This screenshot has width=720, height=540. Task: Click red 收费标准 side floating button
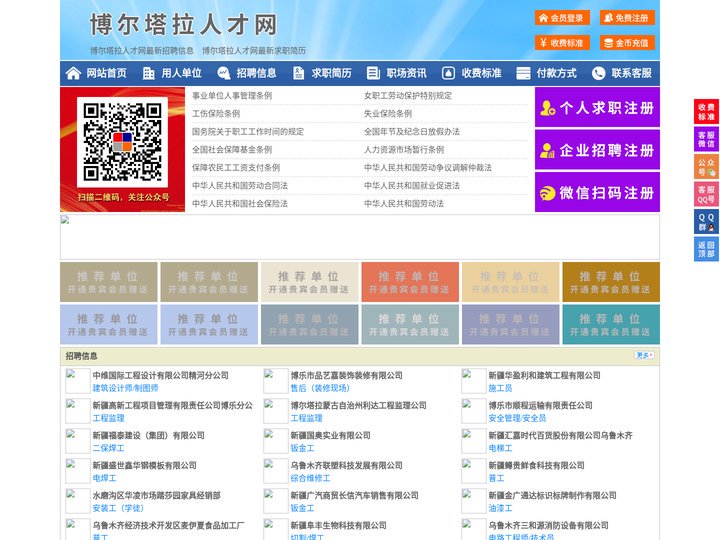click(x=706, y=112)
